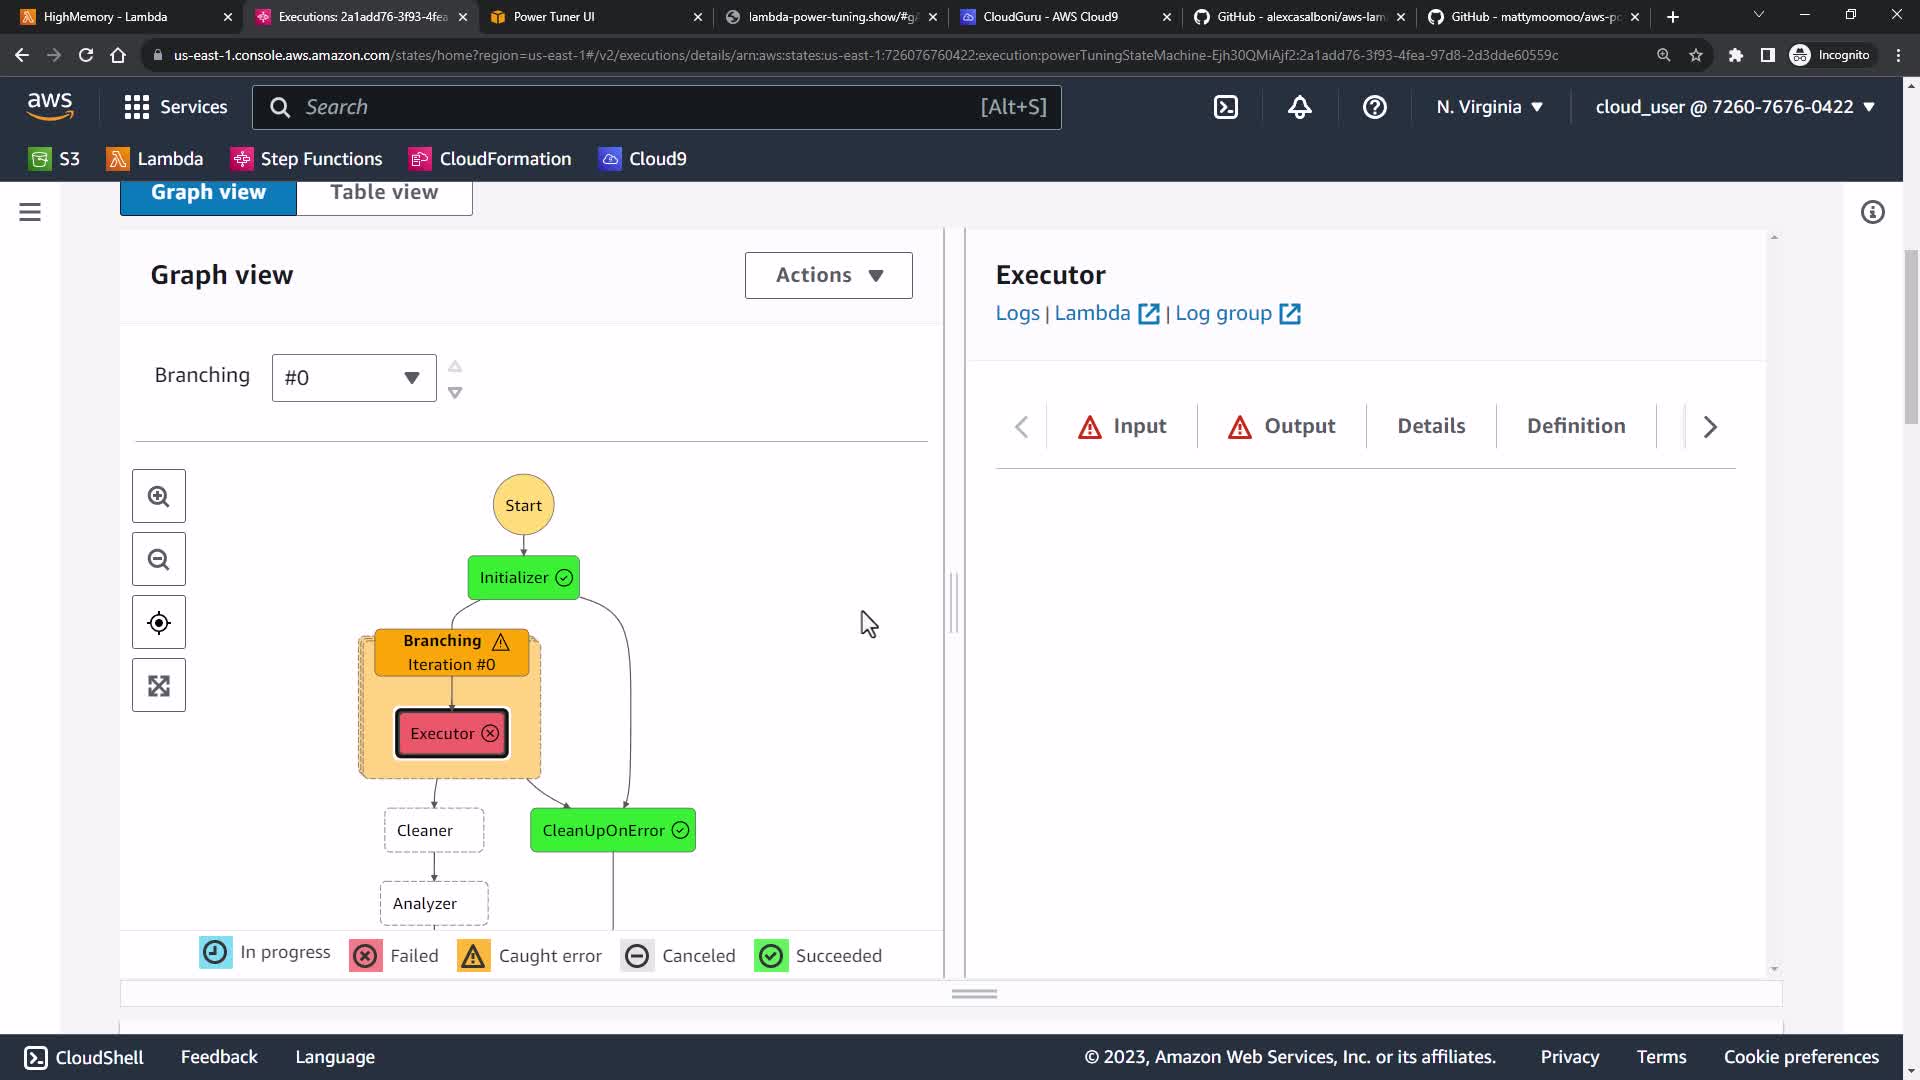Open the notifications bell
Viewport: 1920px width, 1080px height.
pos(1300,107)
